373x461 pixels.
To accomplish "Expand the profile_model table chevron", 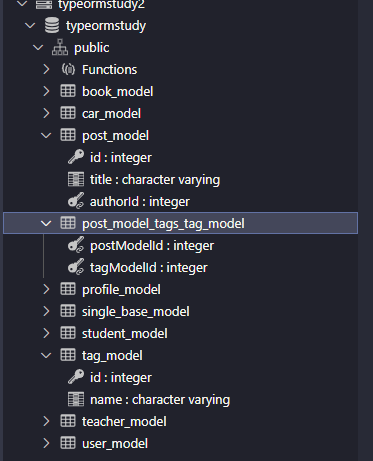I will [46, 289].
